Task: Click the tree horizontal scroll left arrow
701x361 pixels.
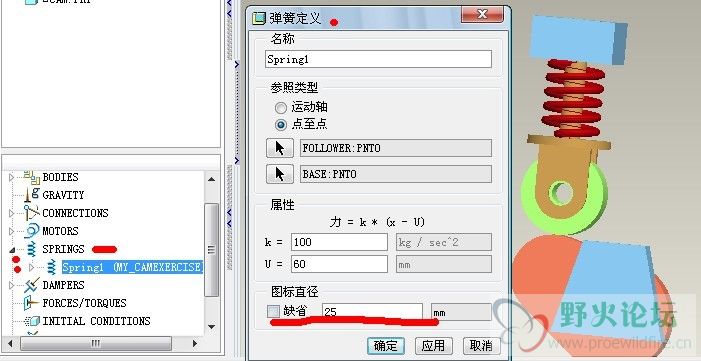Action: pos(10,344)
